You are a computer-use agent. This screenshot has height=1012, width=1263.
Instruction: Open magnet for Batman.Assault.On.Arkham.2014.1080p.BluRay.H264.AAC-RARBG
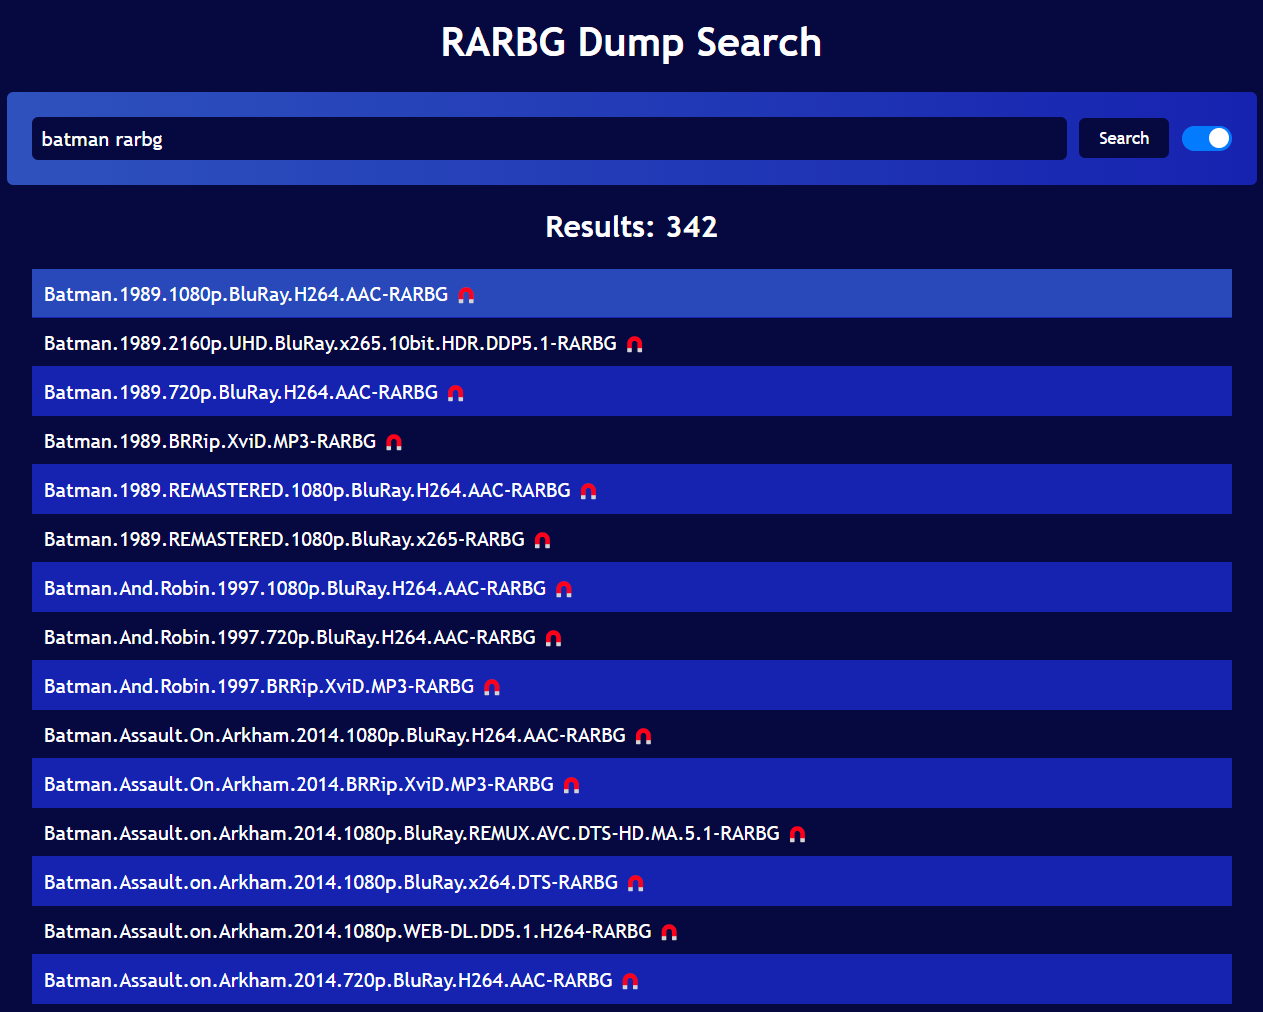click(643, 736)
